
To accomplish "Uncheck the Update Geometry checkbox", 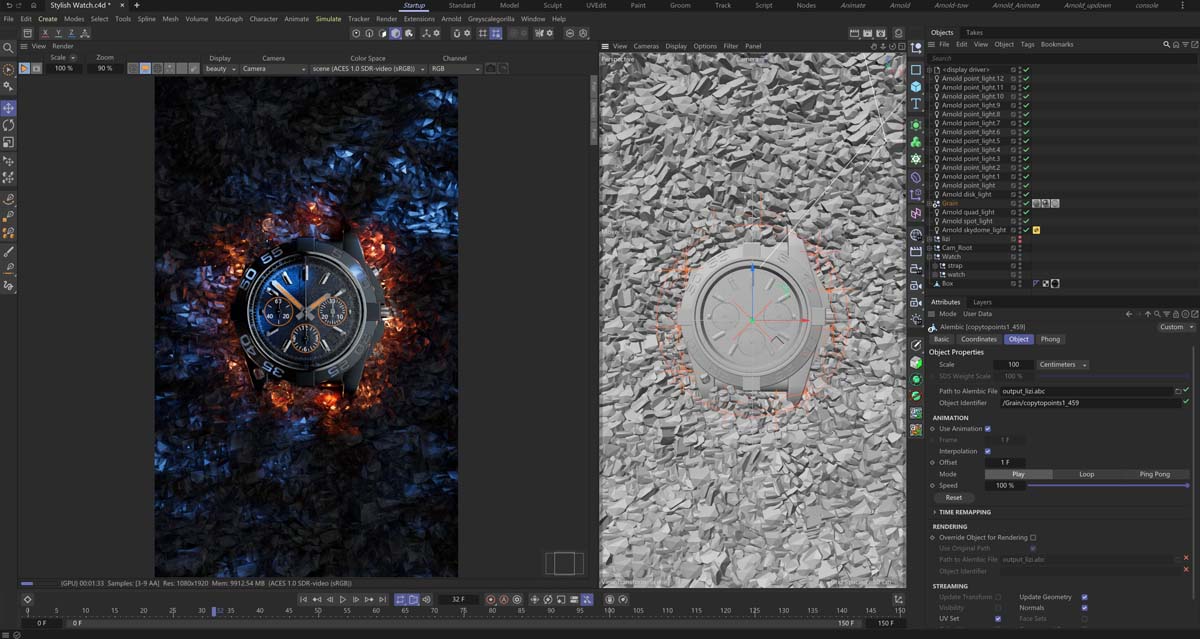I will (1085, 597).
